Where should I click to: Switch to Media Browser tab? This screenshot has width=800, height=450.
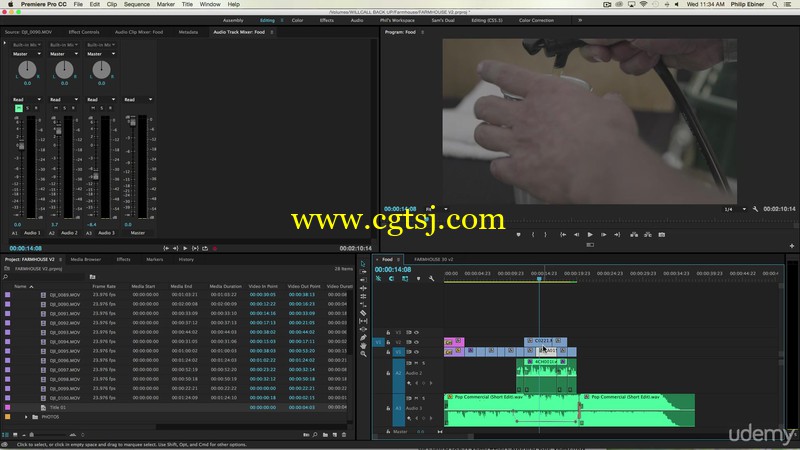pyautogui.click(x=85, y=259)
